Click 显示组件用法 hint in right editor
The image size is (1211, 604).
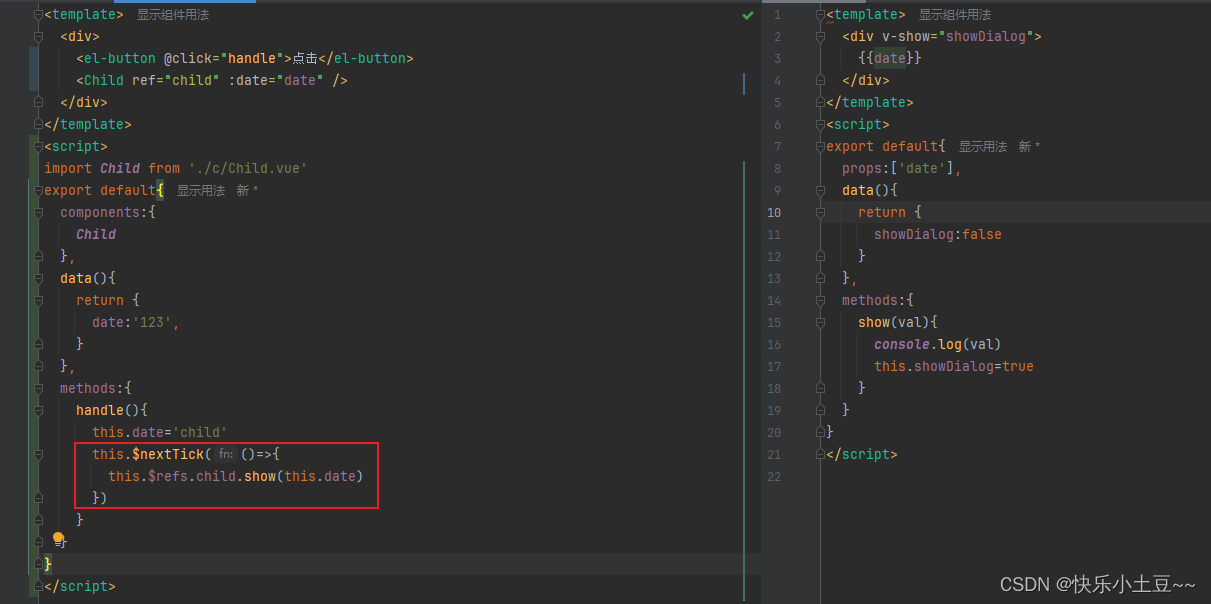[955, 15]
